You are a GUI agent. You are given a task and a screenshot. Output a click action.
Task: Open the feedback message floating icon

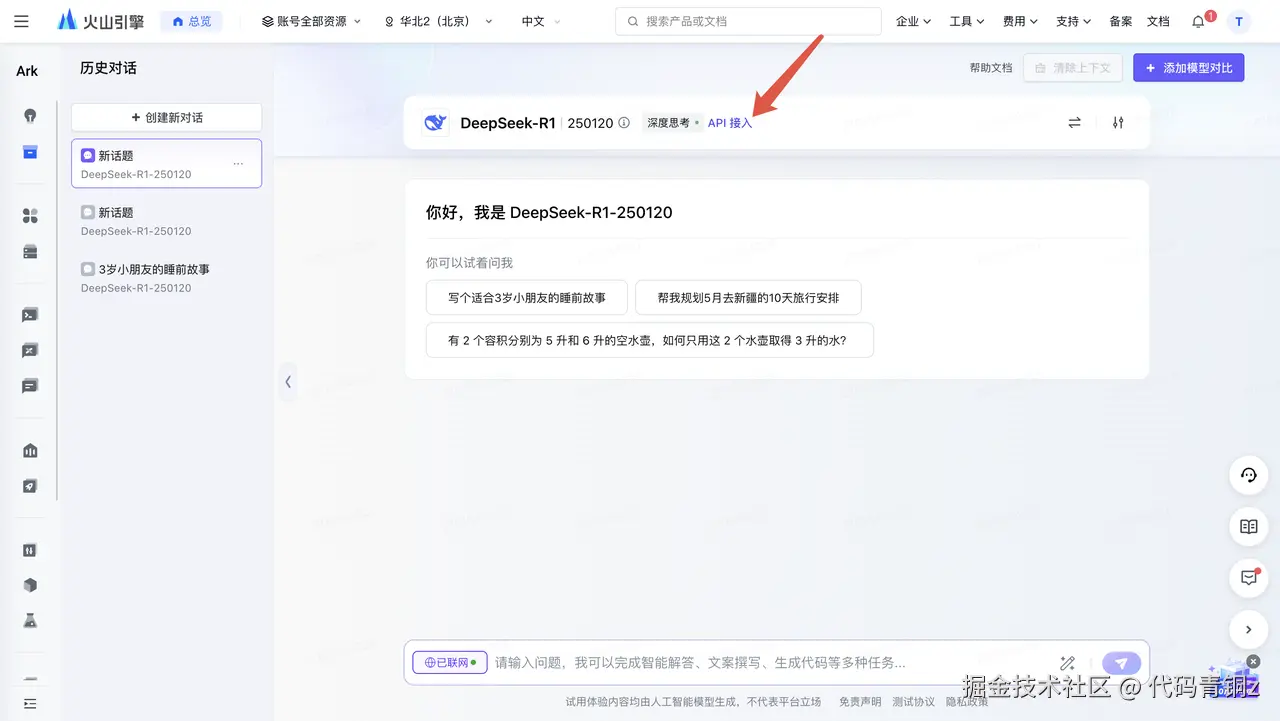coord(1248,578)
